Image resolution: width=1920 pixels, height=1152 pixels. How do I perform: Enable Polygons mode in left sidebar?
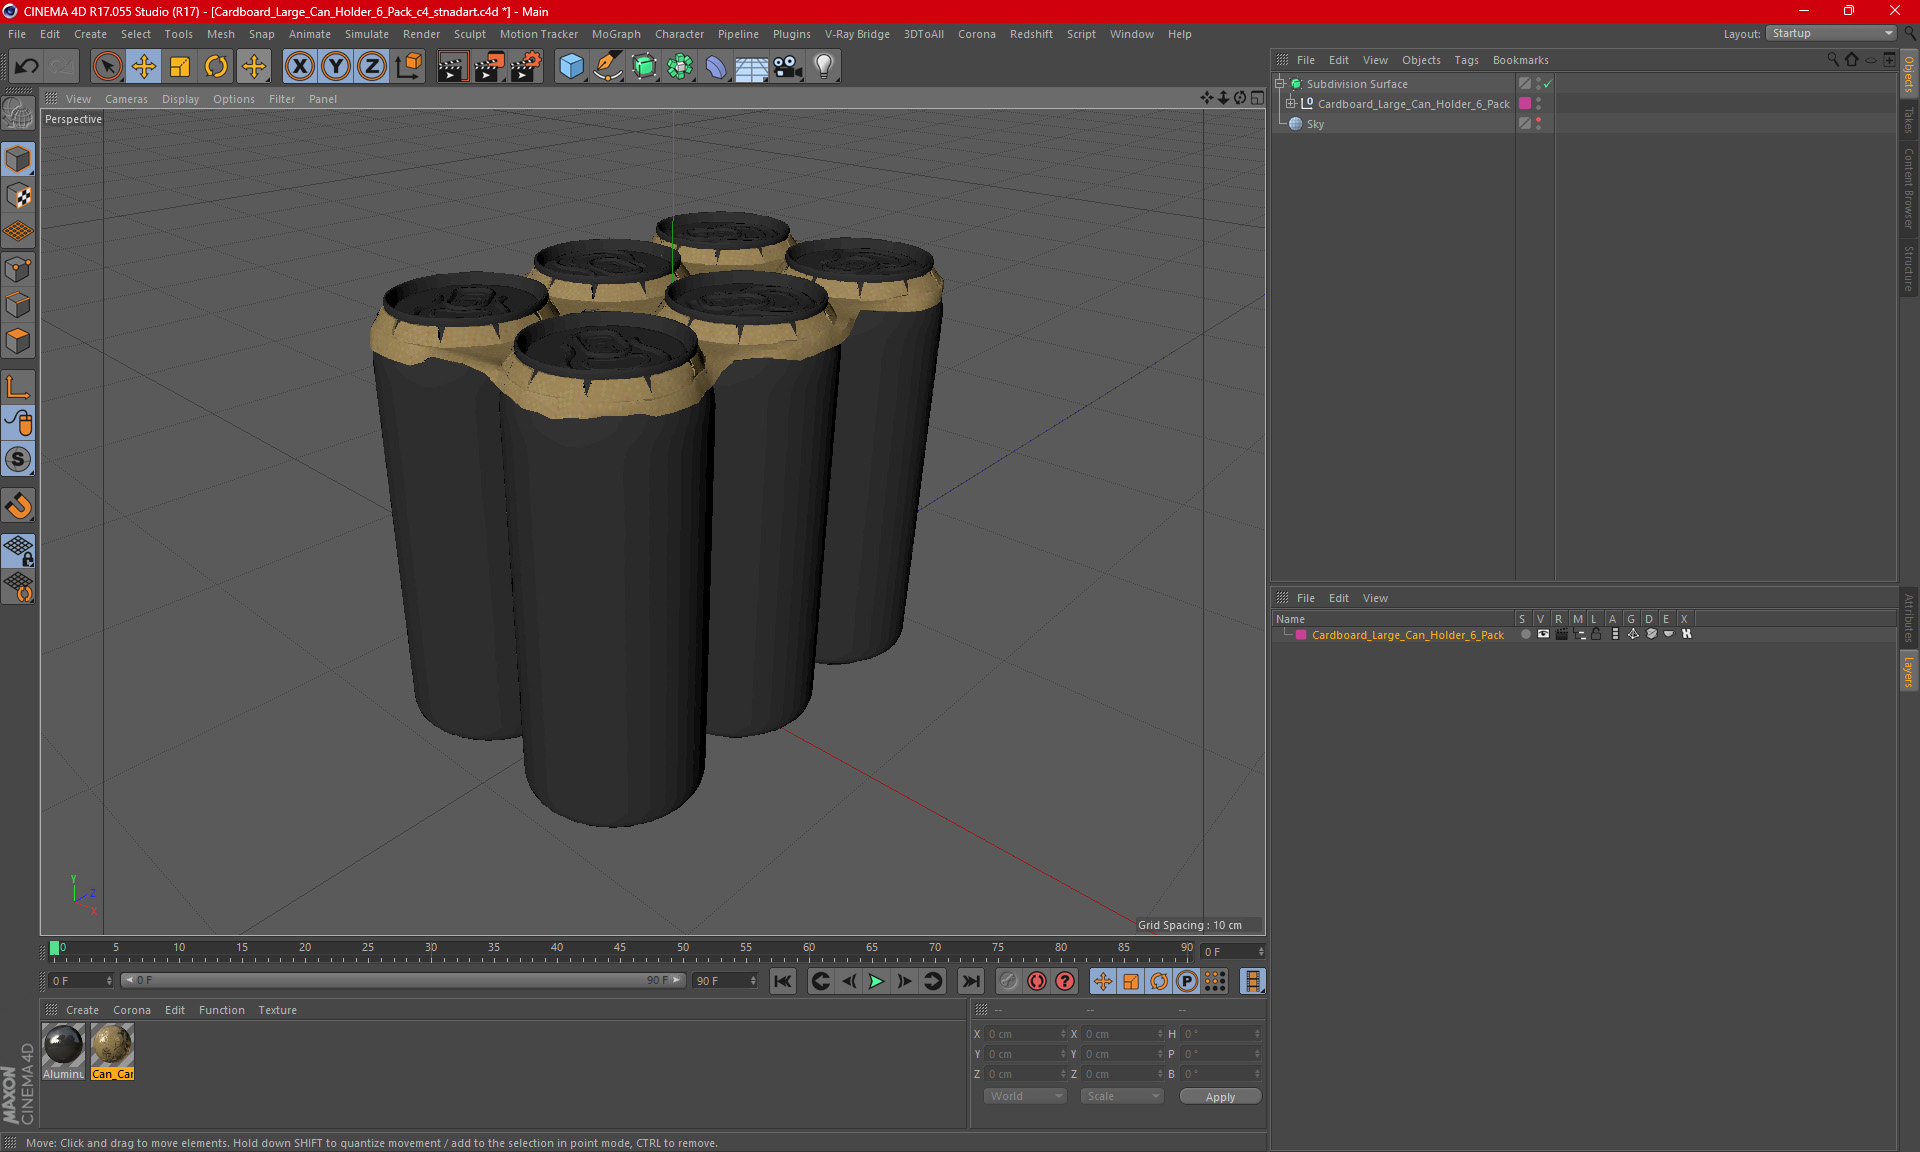tap(18, 341)
